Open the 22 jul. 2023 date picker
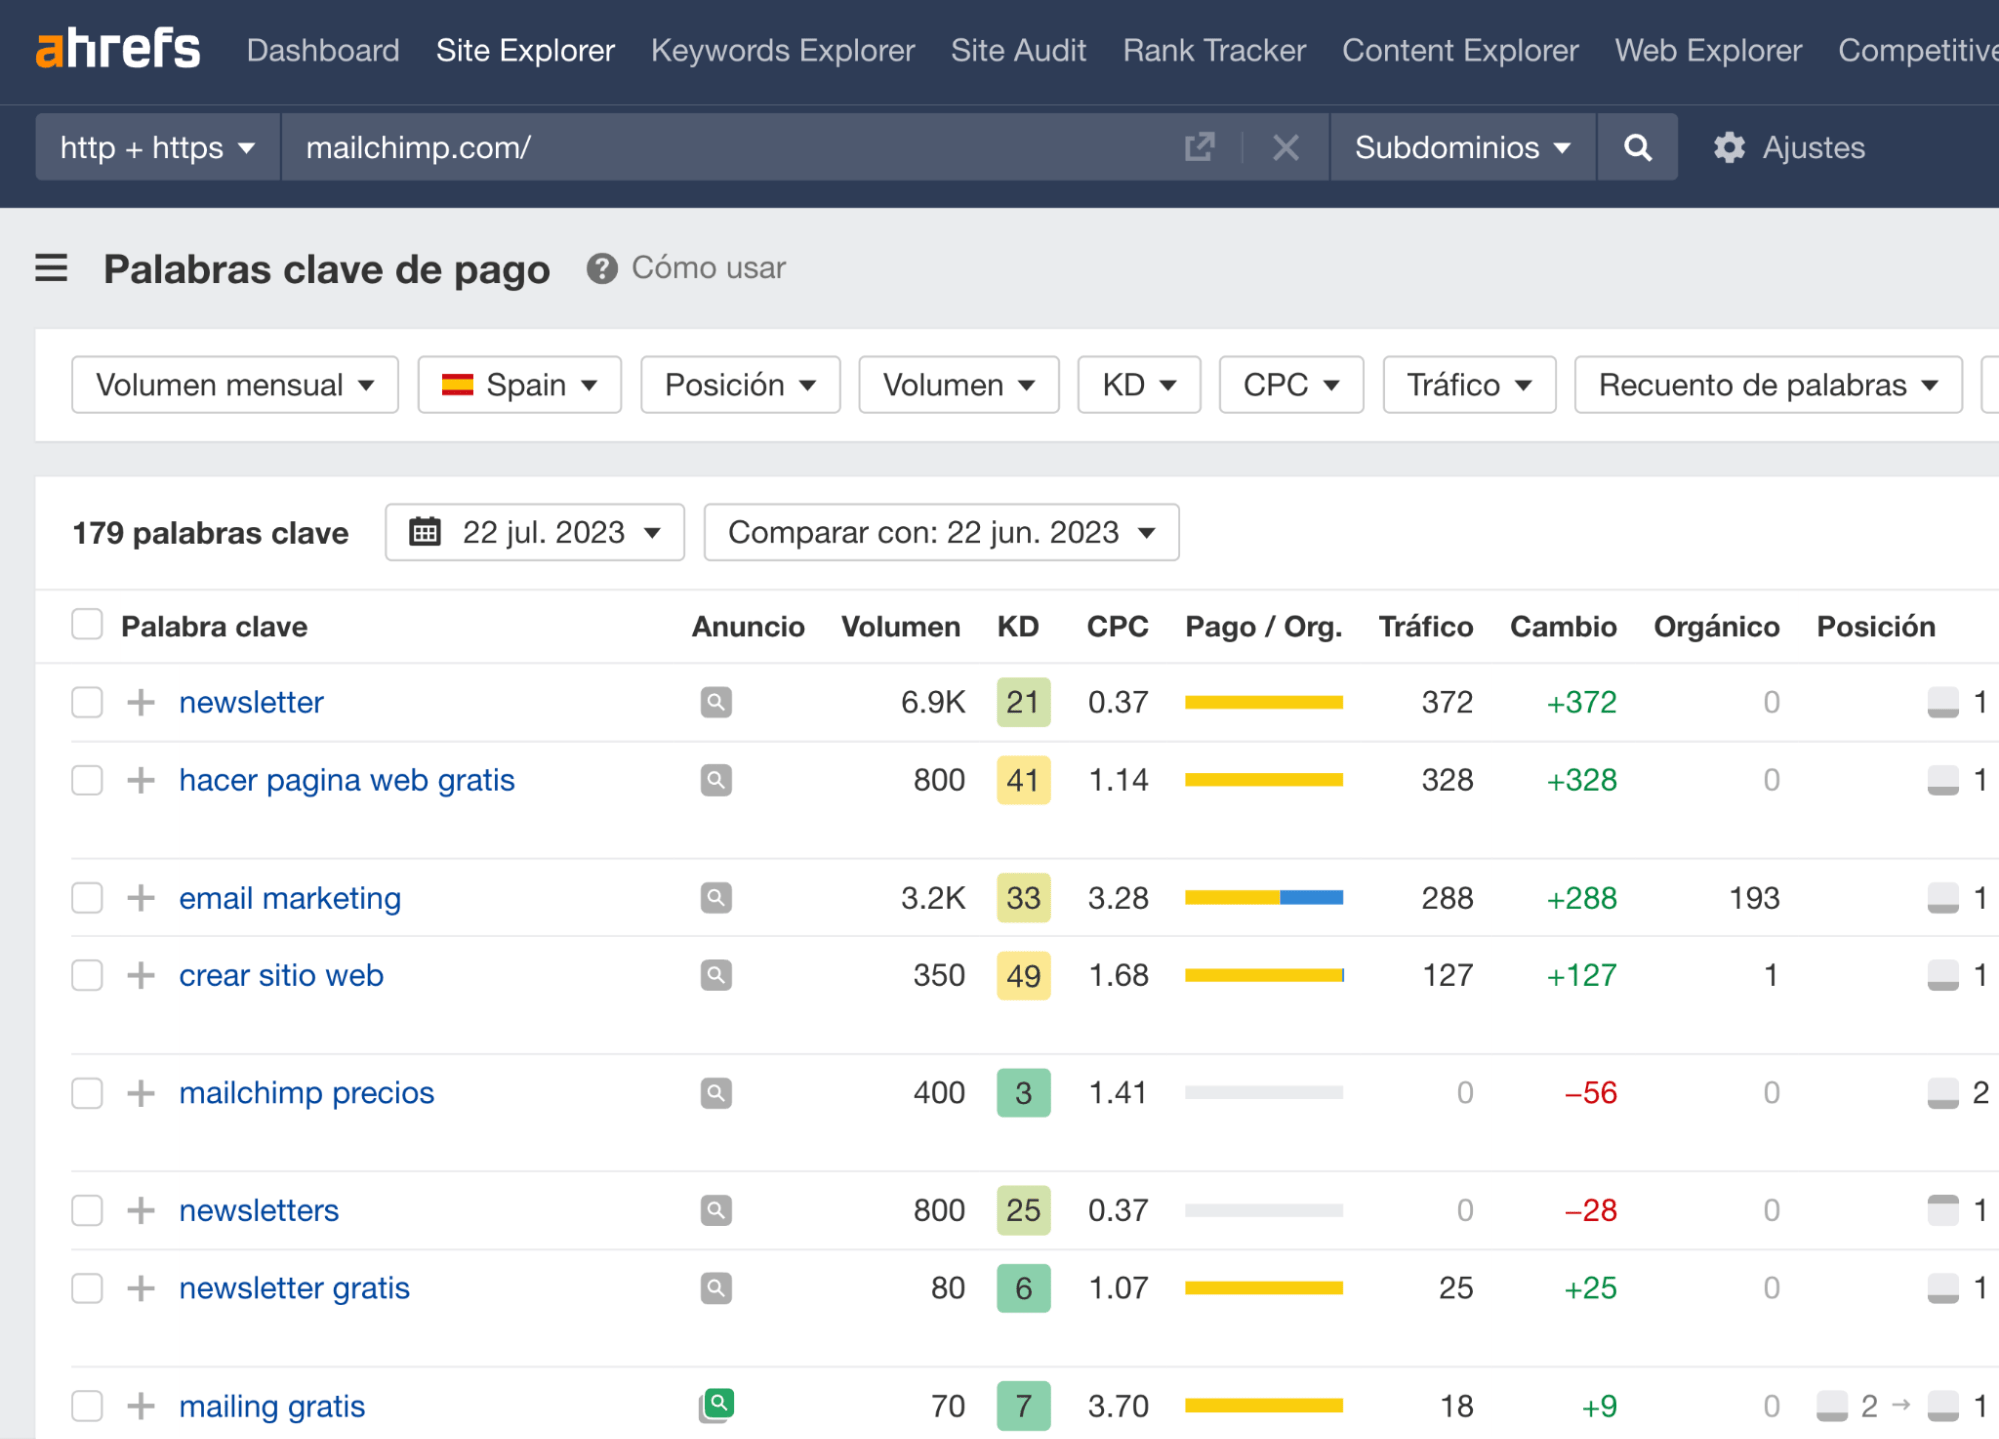 click(535, 532)
